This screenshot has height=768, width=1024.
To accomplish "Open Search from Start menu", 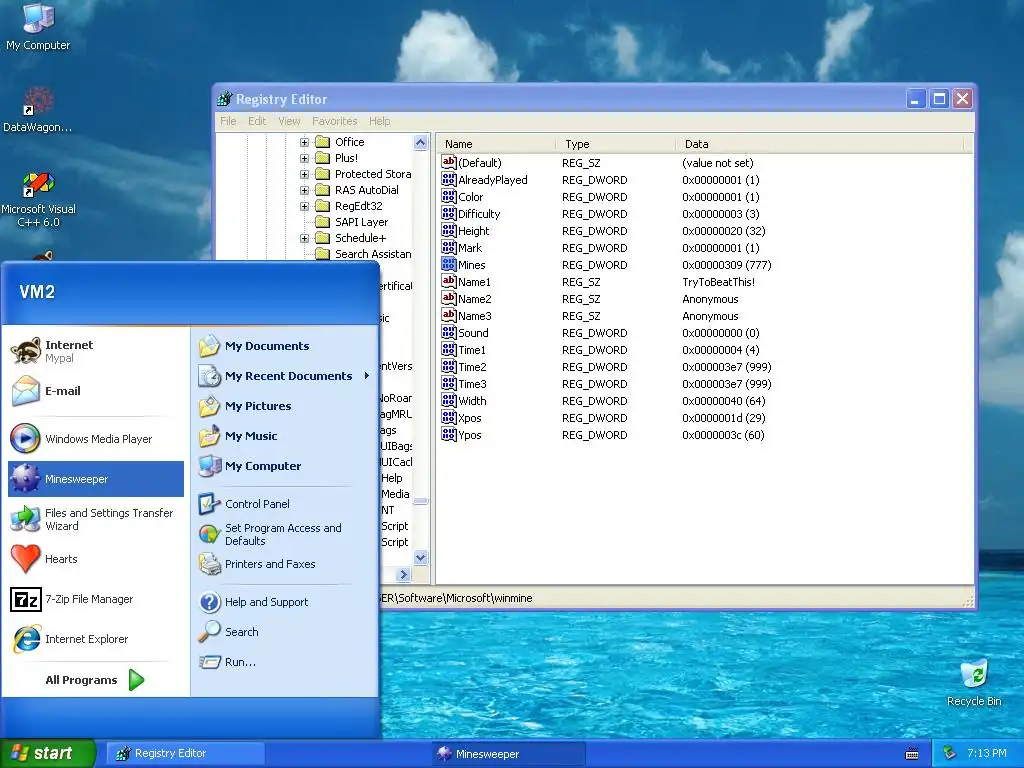I will (284, 632).
